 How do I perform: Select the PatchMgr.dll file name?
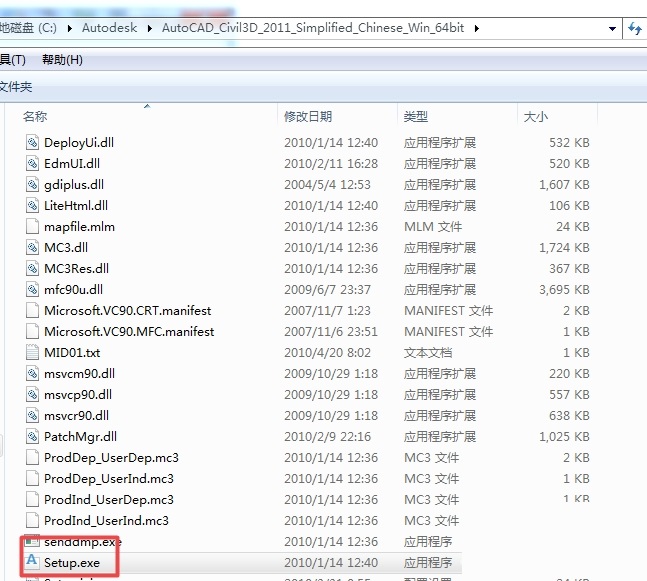coord(80,437)
